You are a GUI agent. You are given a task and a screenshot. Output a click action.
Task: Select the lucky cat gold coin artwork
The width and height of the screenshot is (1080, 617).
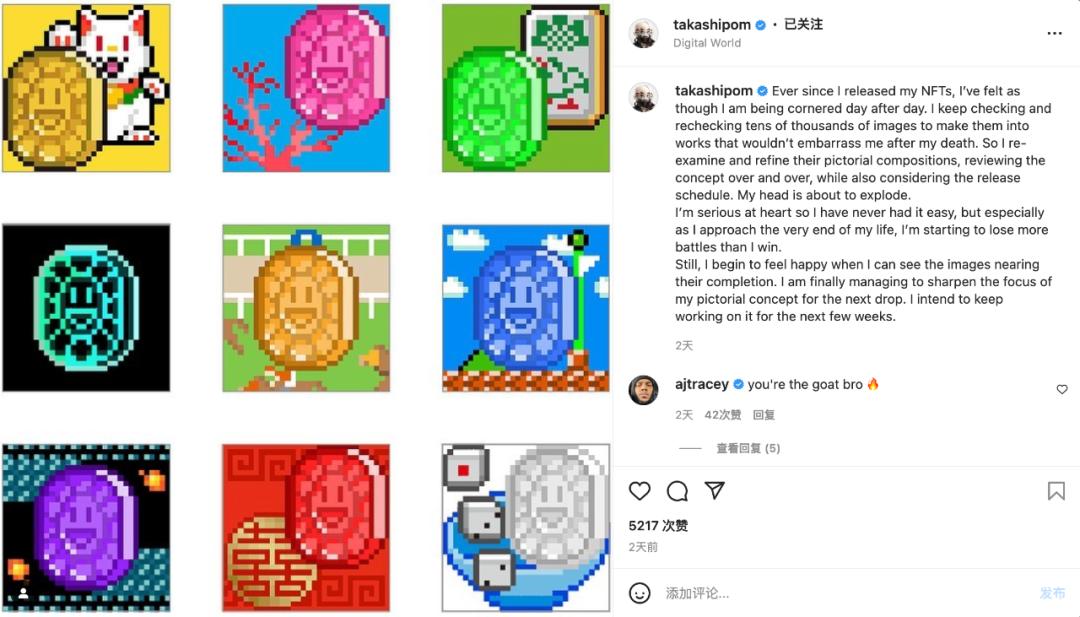(86, 87)
